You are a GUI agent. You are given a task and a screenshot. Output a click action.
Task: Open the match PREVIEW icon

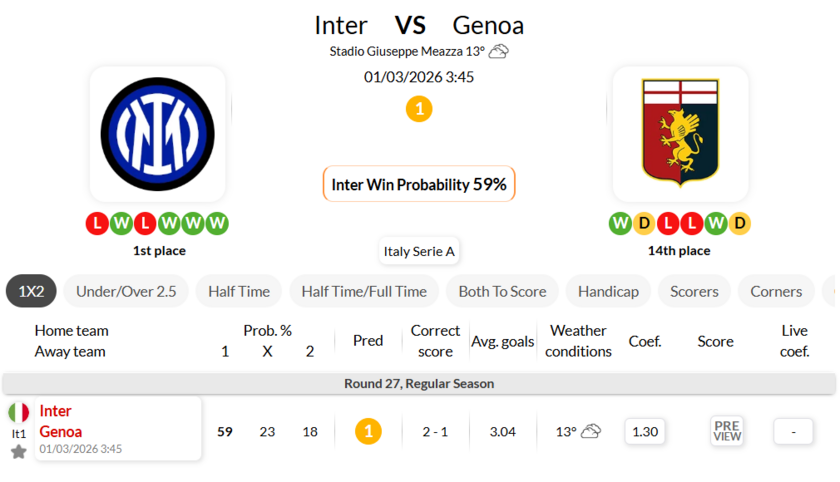coord(727,431)
